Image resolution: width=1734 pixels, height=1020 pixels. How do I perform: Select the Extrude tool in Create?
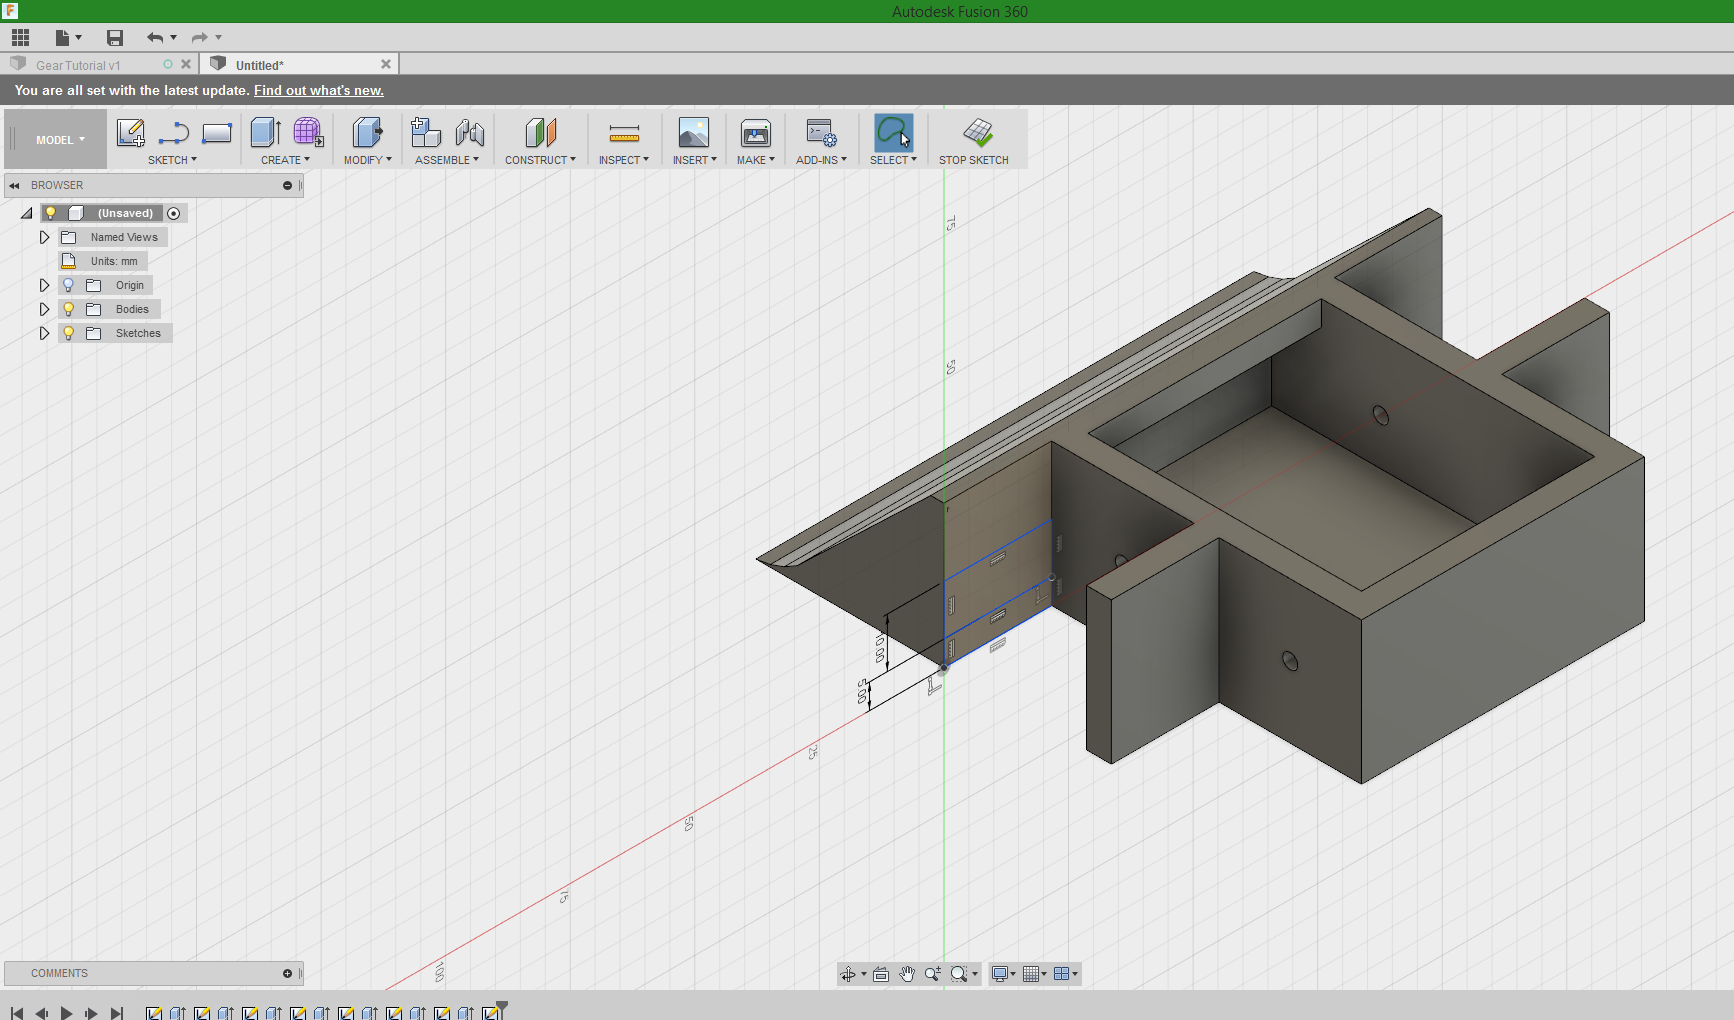point(265,133)
